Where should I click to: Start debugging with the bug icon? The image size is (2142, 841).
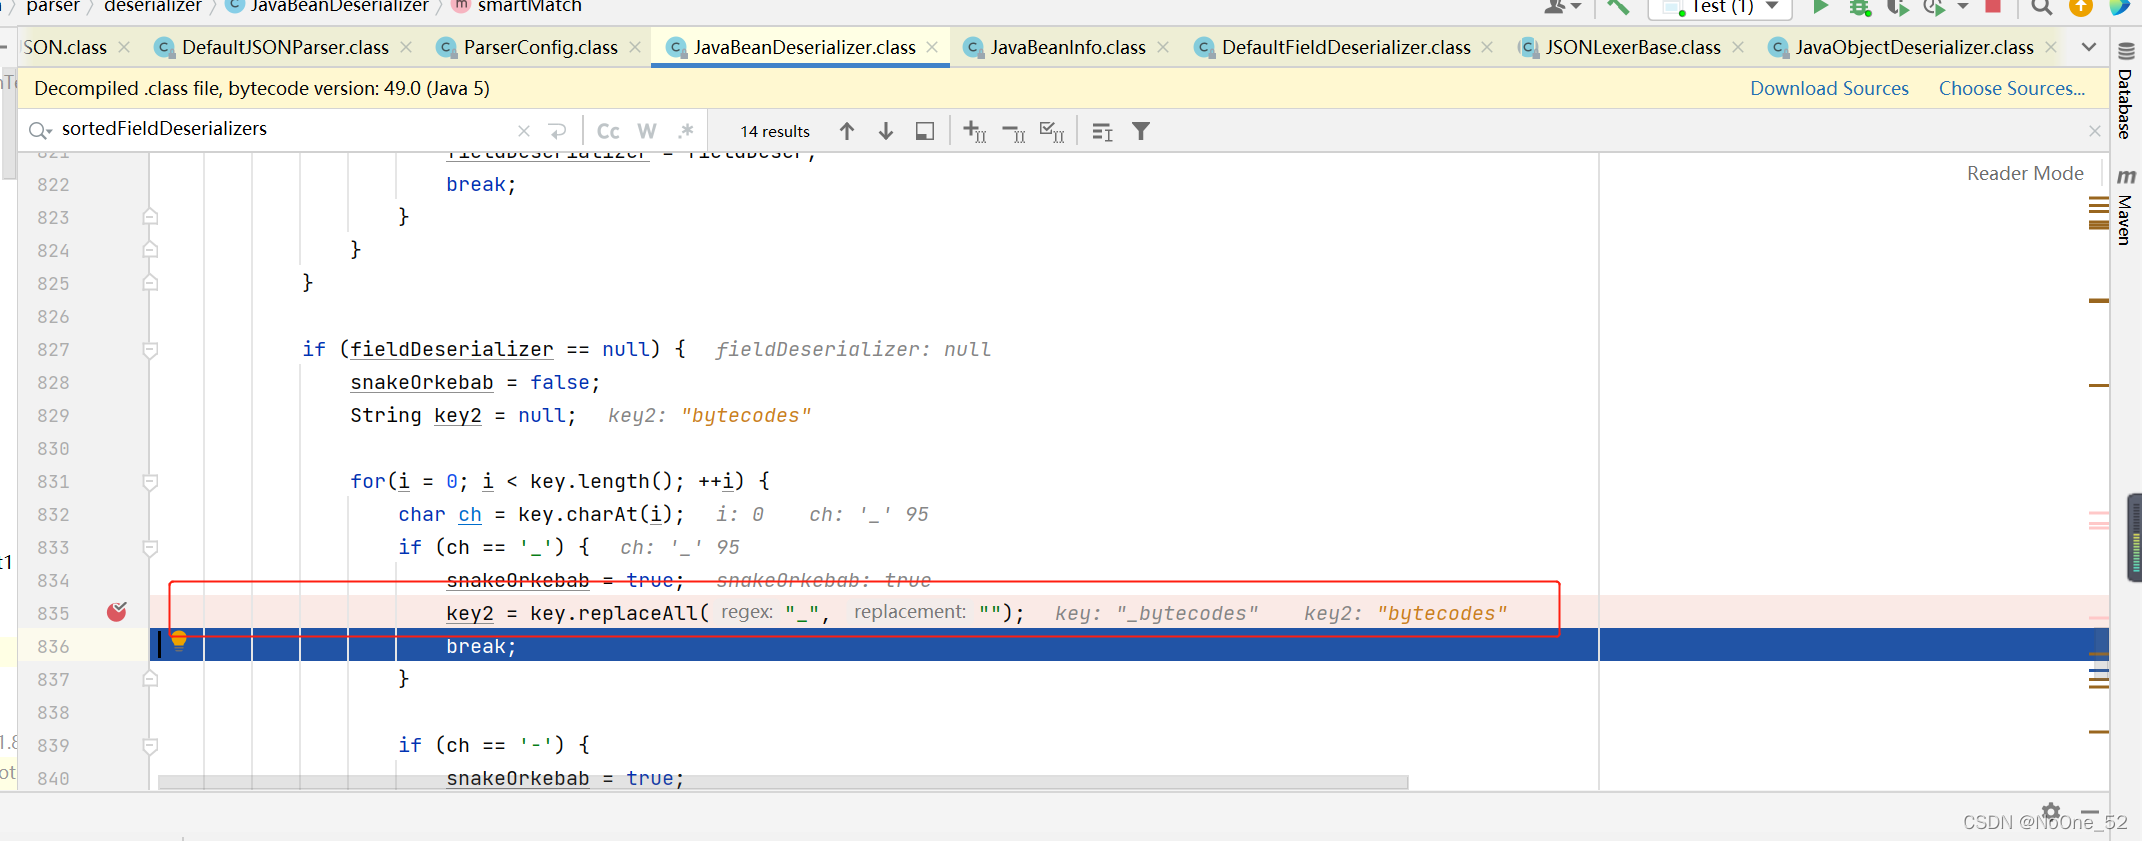pyautogui.click(x=1859, y=6)
